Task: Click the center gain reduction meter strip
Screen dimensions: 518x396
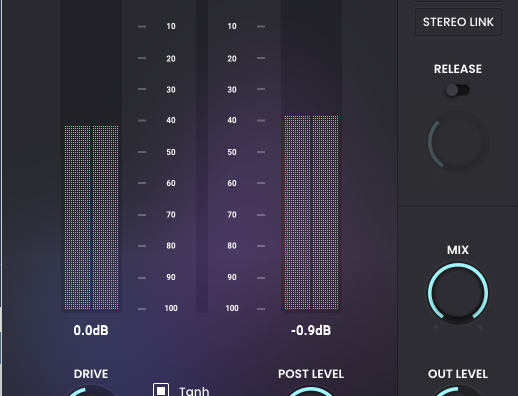Action: pos(202,156)
